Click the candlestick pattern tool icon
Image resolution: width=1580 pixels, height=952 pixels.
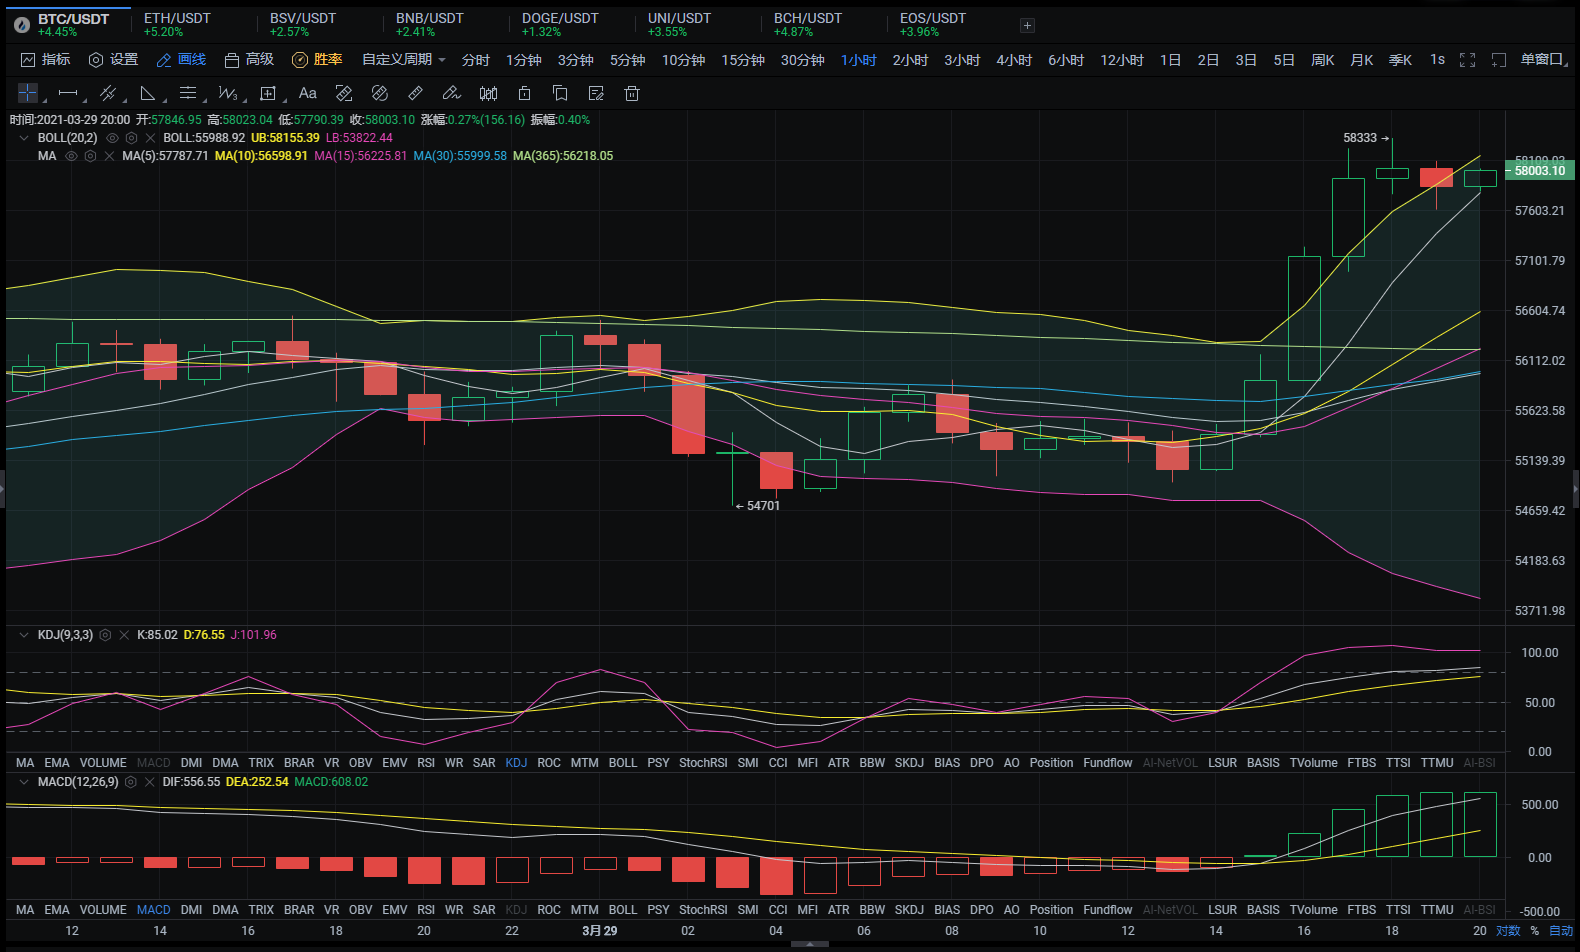coord(488,93)
